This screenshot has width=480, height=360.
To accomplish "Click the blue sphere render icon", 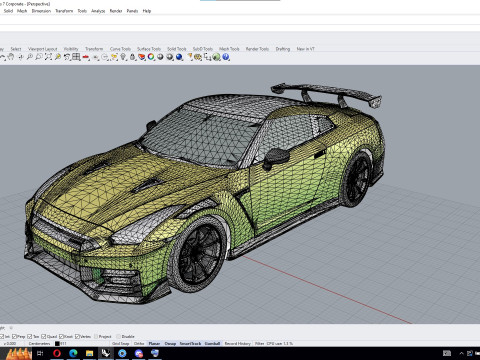I will tap(179, 57).
